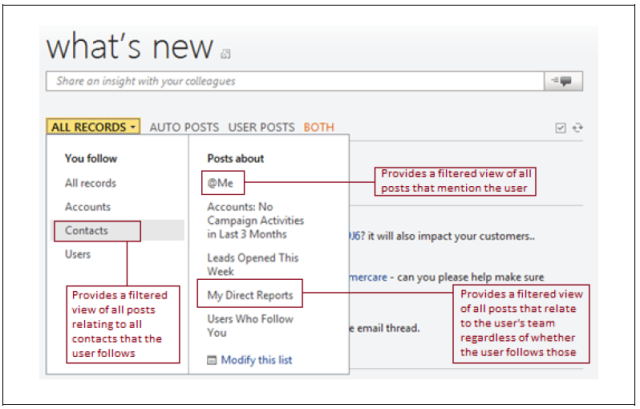Select the BOTH posts filter
This screenshot has height=409, width=640.
pos(319,127)
